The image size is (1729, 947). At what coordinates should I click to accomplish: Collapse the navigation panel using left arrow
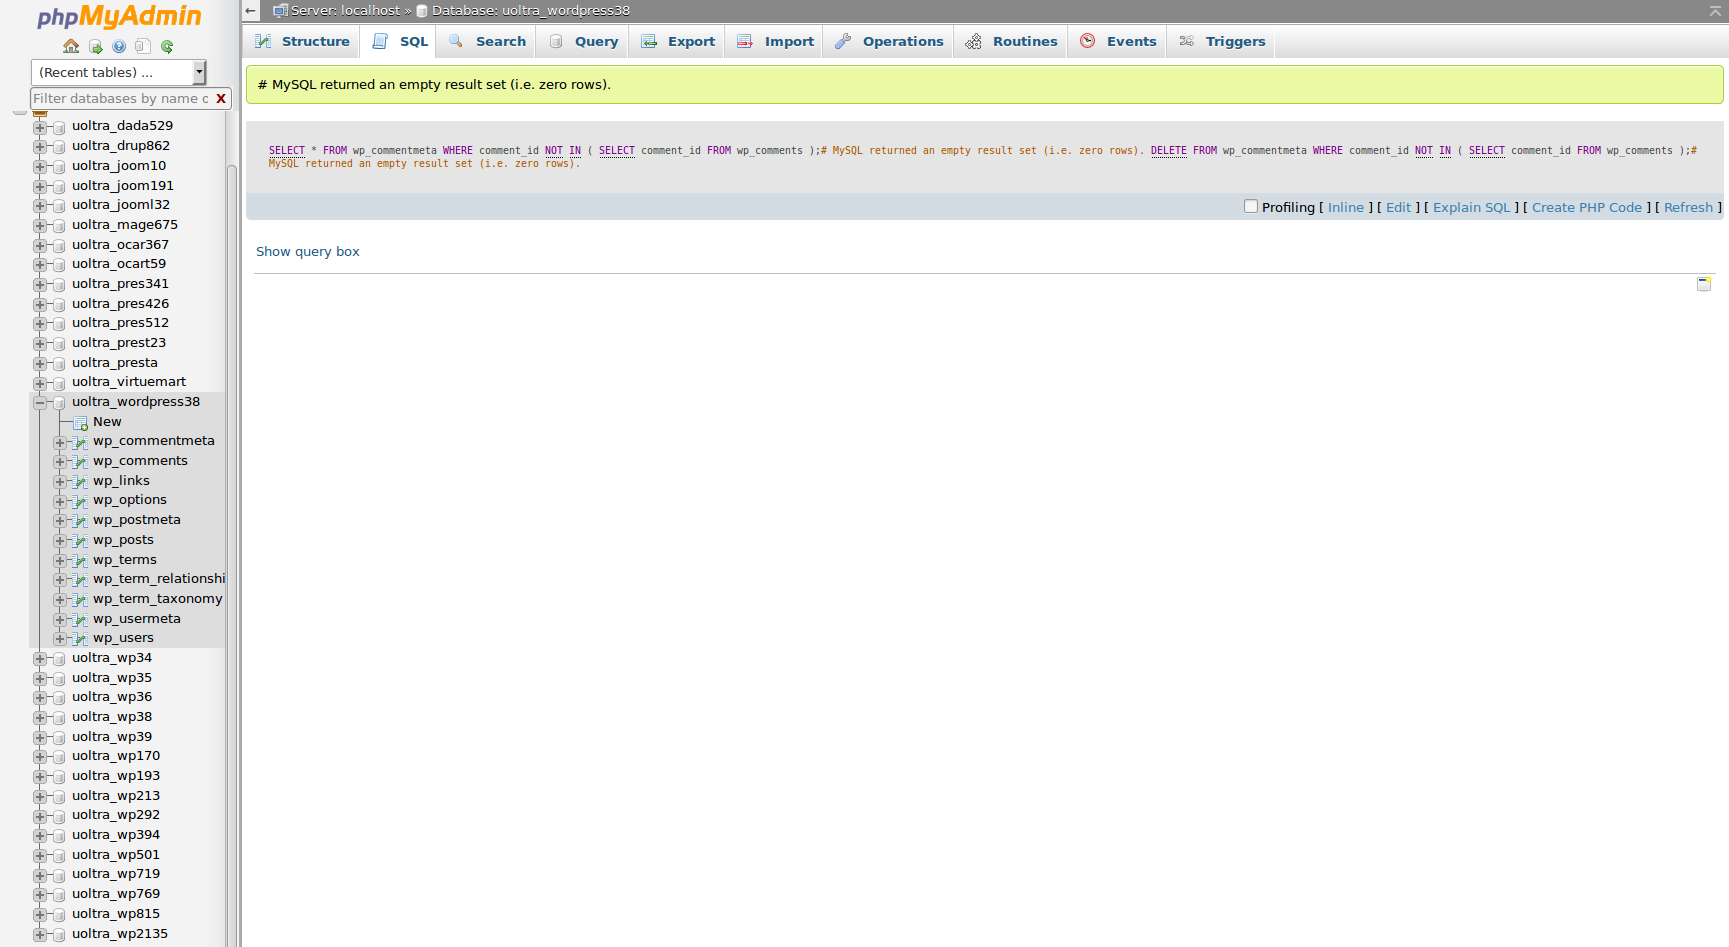coord(251,11)
